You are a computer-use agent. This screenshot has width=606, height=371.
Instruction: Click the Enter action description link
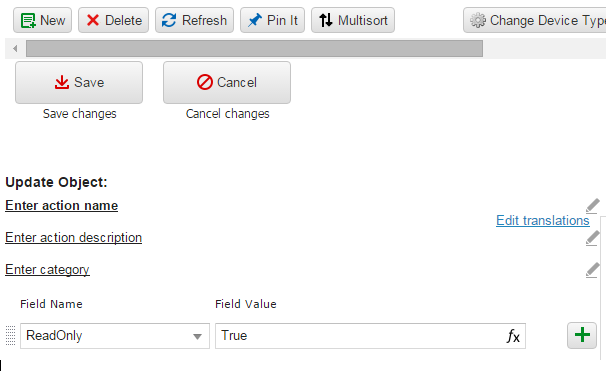[73, 238]
